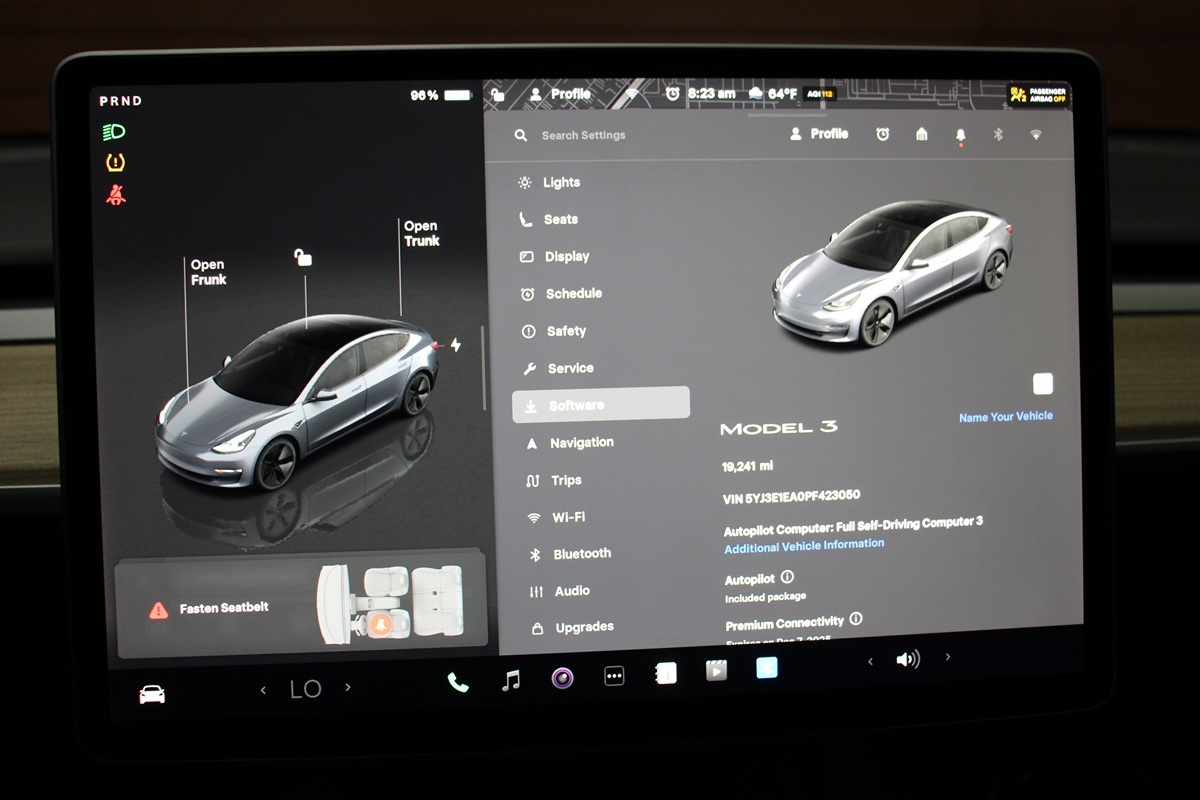
Task: Open the music note media app
Action: point(511,681)
